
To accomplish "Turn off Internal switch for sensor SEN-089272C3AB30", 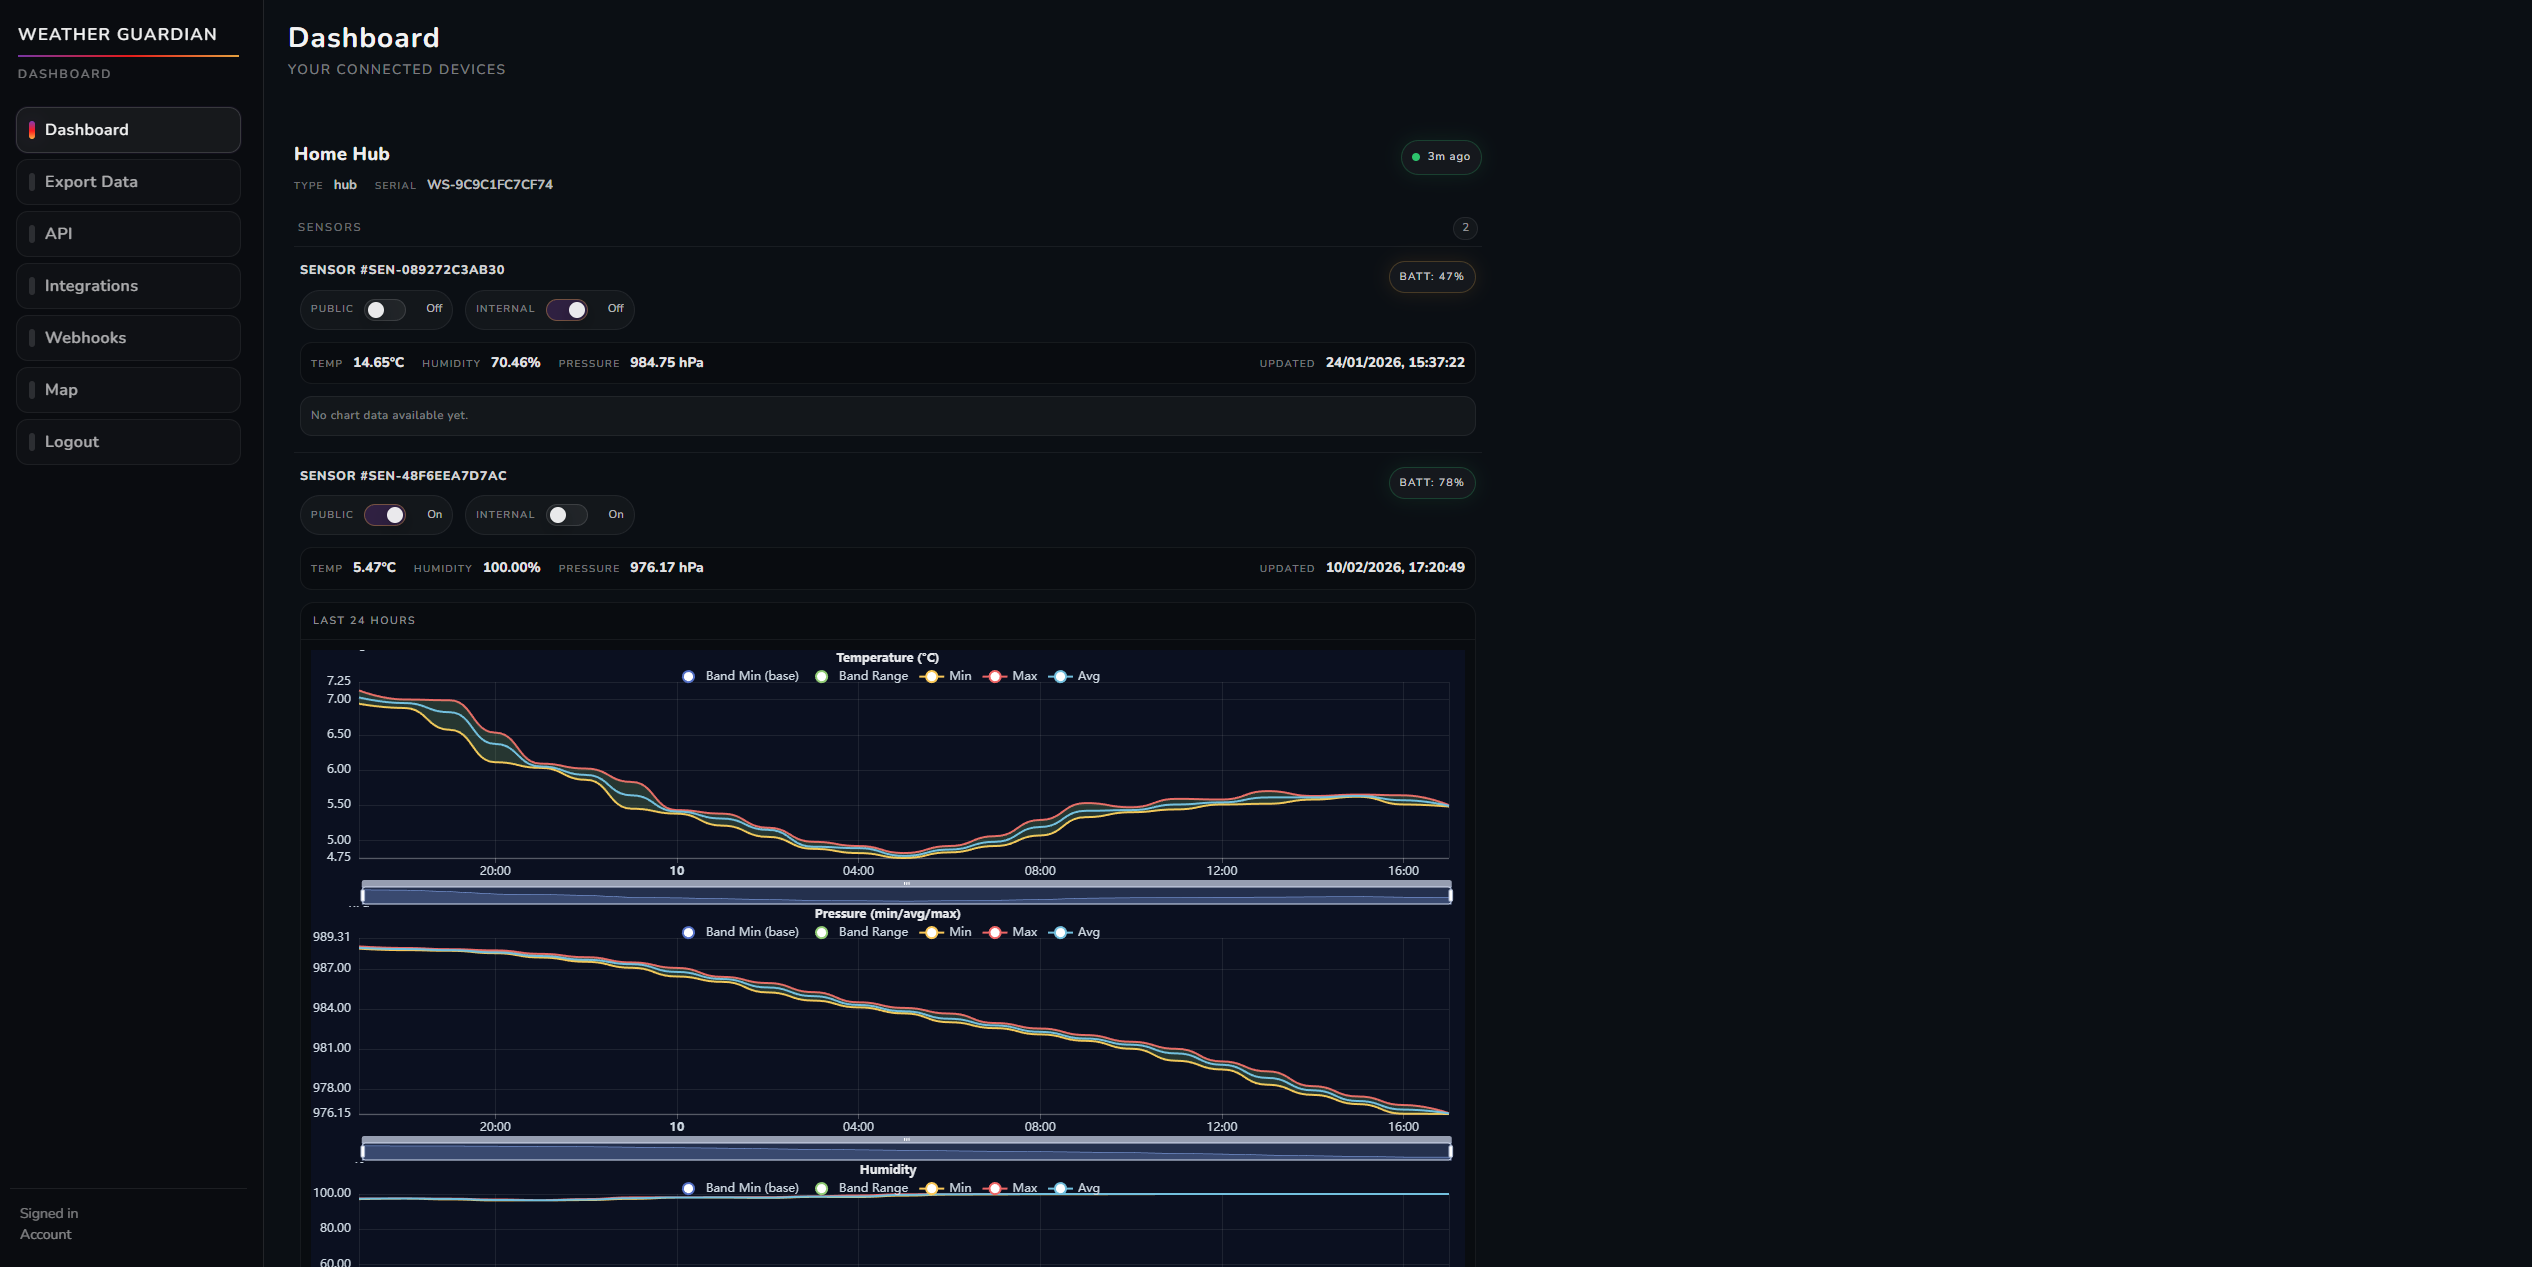I will [x=567, y=310].
